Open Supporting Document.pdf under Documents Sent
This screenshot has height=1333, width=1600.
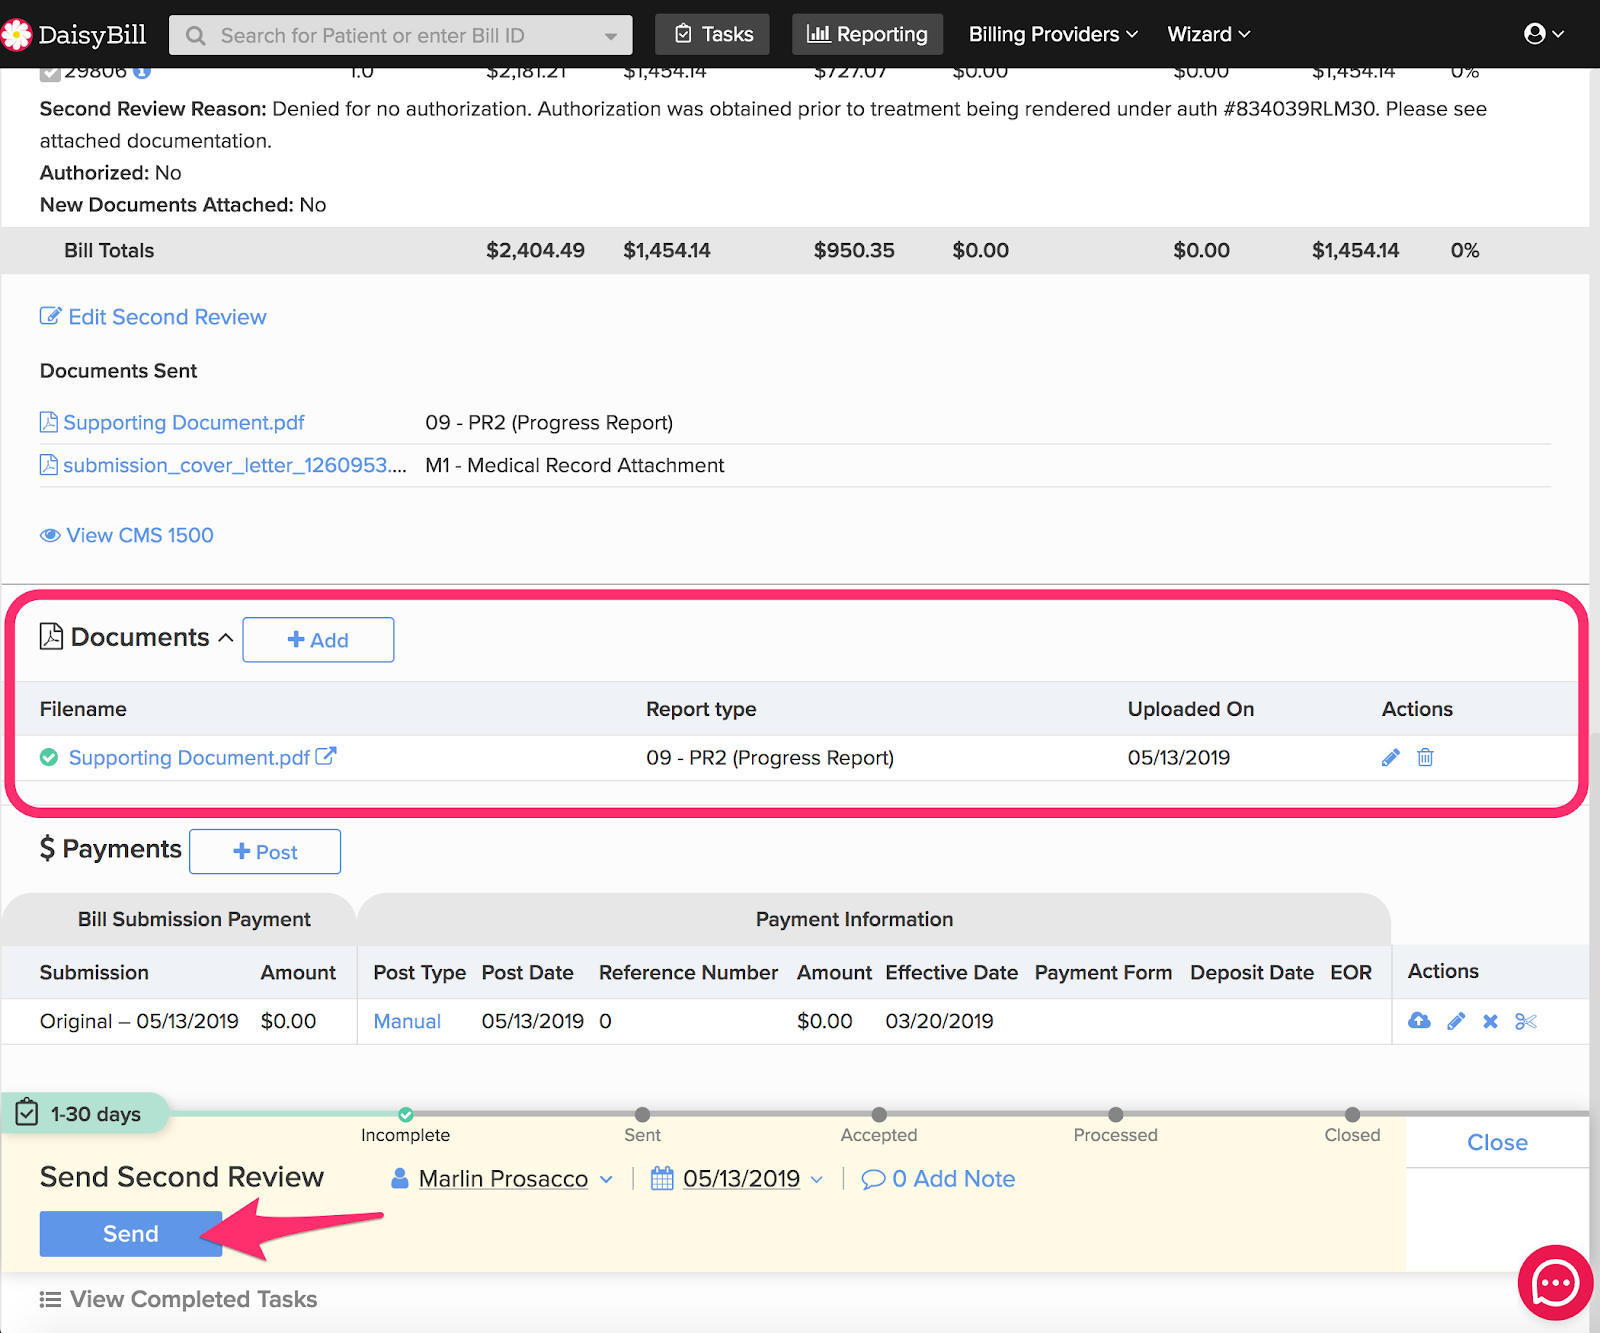coord(184,422)
